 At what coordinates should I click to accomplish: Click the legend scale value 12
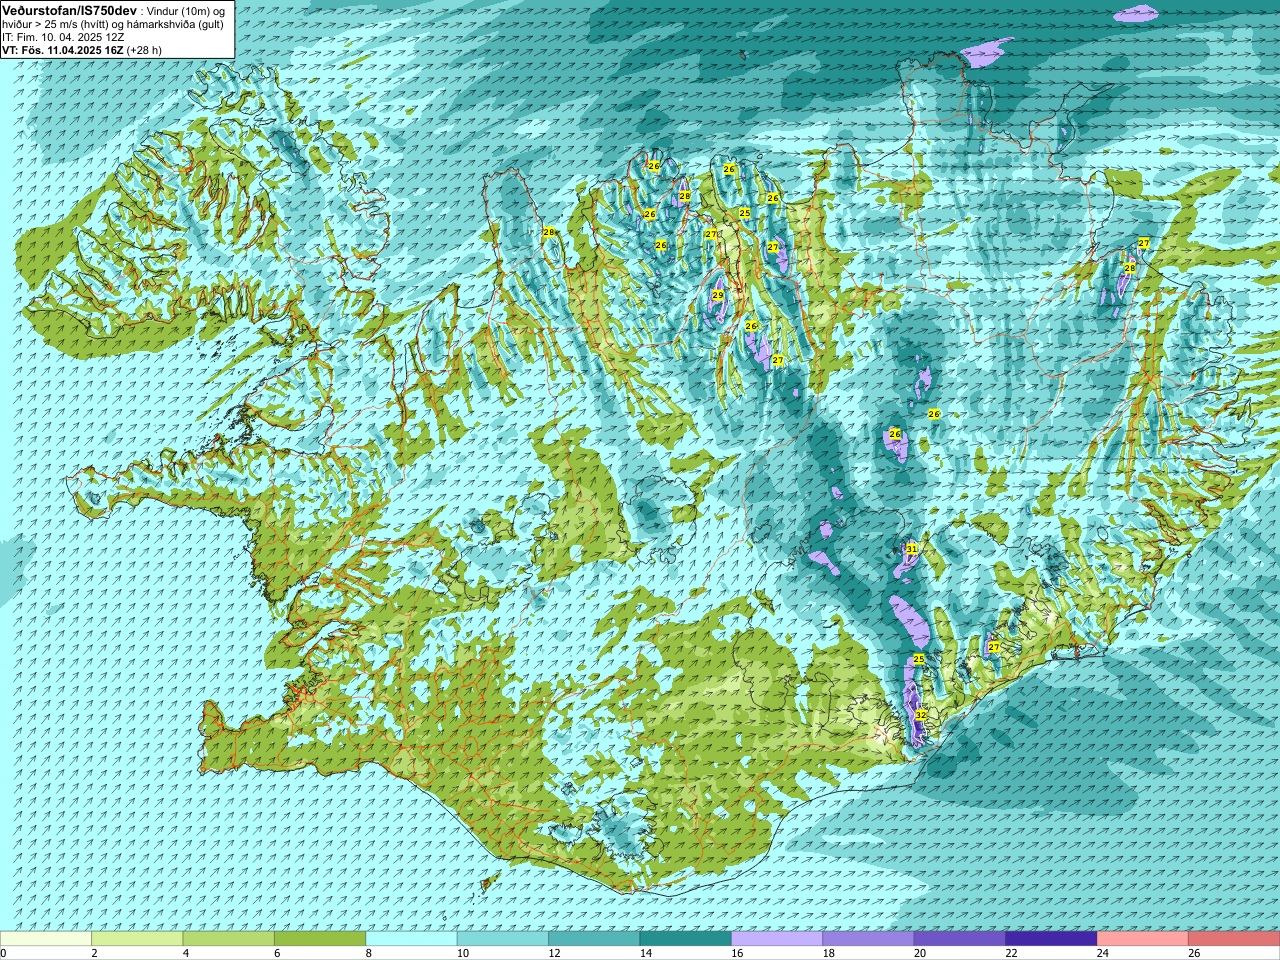(x=555, y=953)
